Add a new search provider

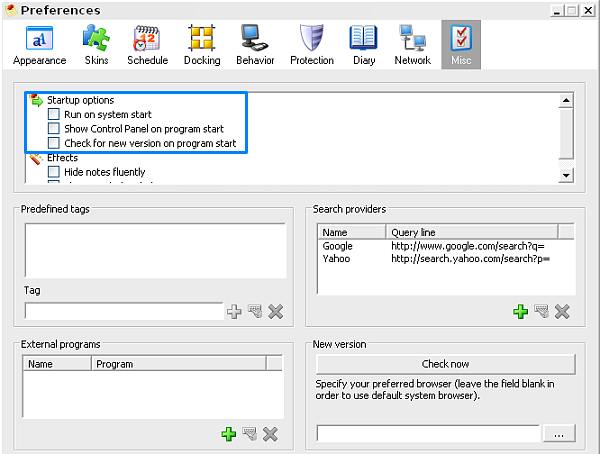click(x=520, y=312)
